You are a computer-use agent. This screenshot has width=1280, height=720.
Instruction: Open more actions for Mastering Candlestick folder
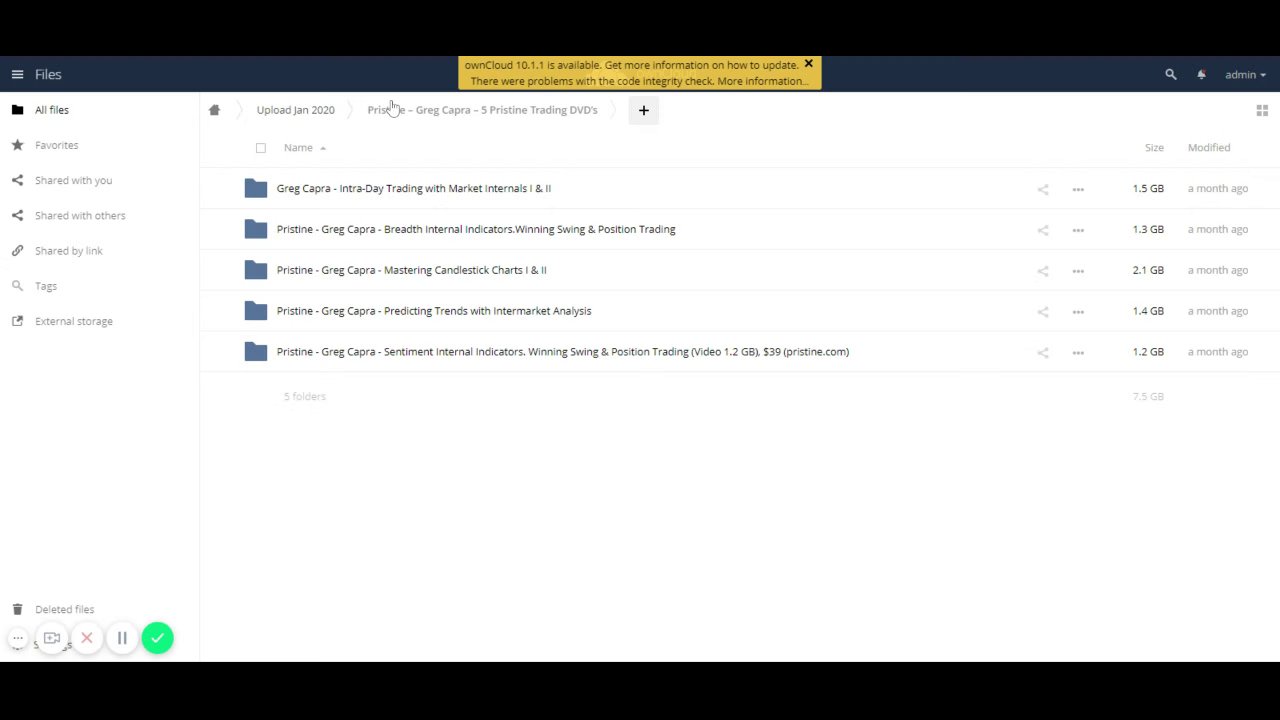[1078, 271]
